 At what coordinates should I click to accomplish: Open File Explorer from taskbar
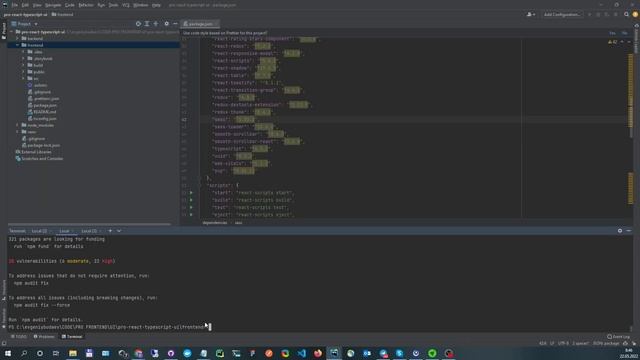pyautogui.click(x=73, y=353)
